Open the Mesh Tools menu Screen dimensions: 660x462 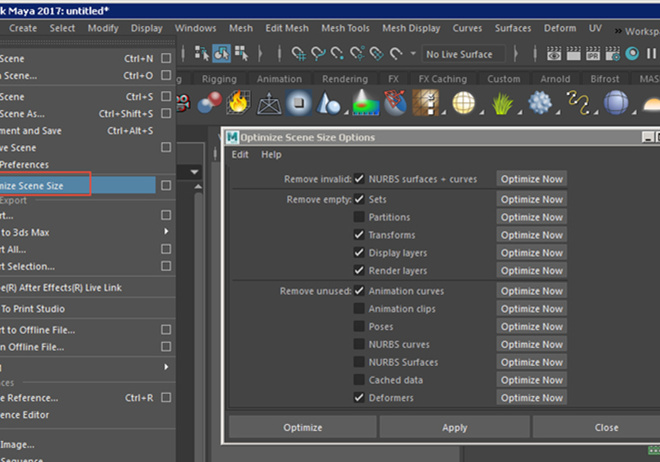tap(346, 28)
